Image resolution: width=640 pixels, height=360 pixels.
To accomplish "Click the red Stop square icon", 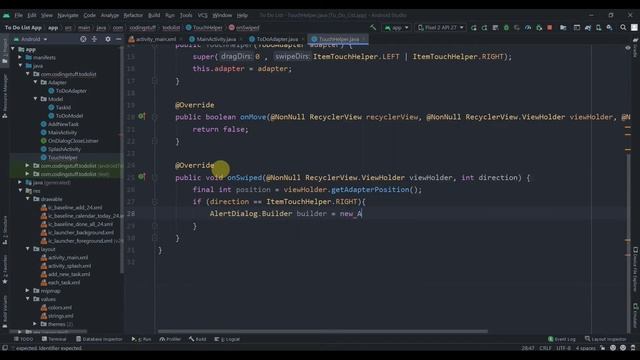I will (550, 28).
